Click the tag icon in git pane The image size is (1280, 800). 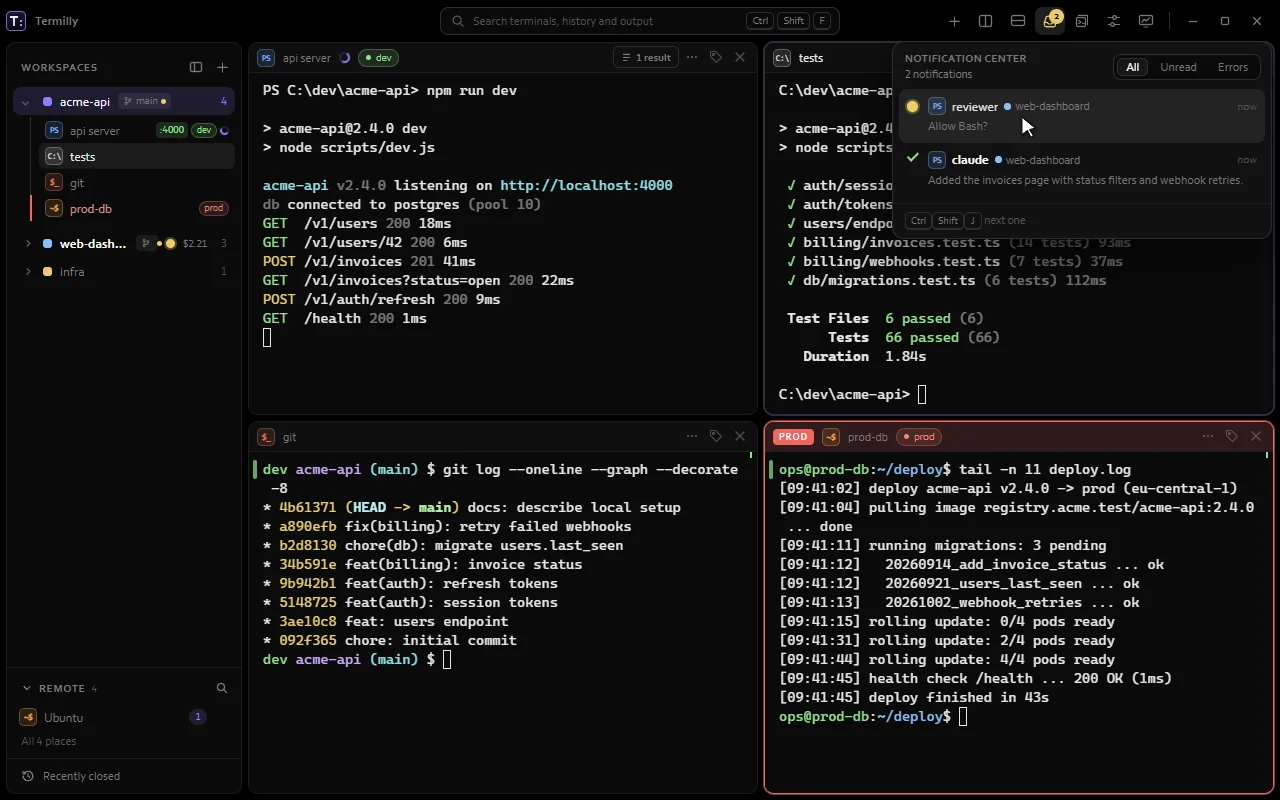pos(716,436)
